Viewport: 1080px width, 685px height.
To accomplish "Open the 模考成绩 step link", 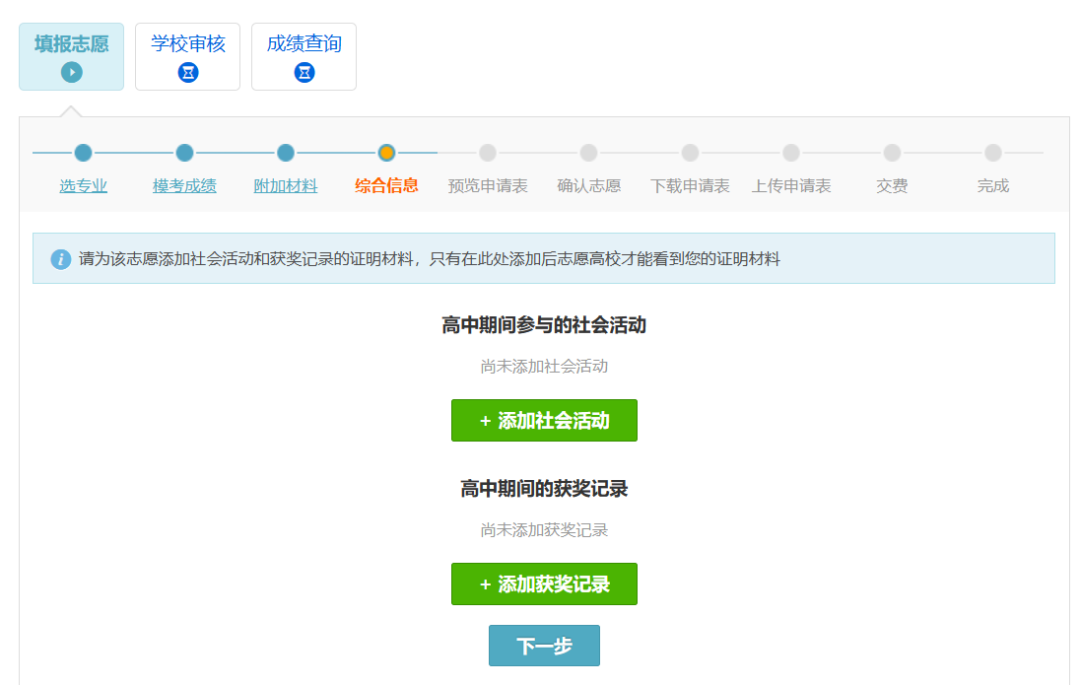I will pos(184,186).
